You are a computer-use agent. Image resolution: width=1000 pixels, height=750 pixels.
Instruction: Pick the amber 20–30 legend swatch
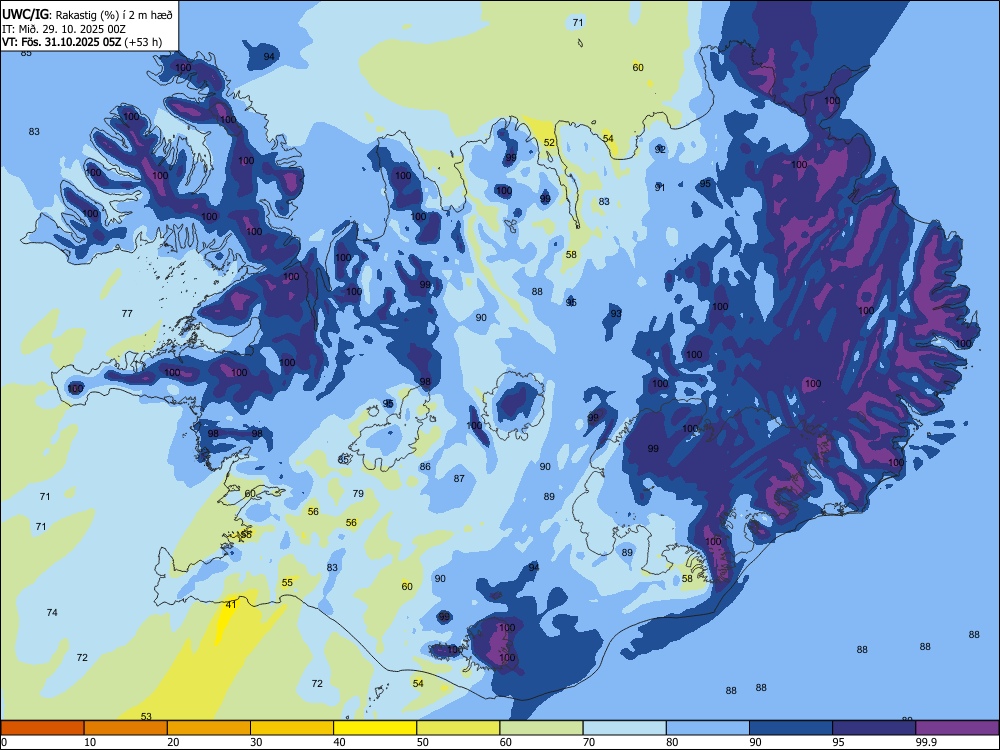[x=209, y=728]
